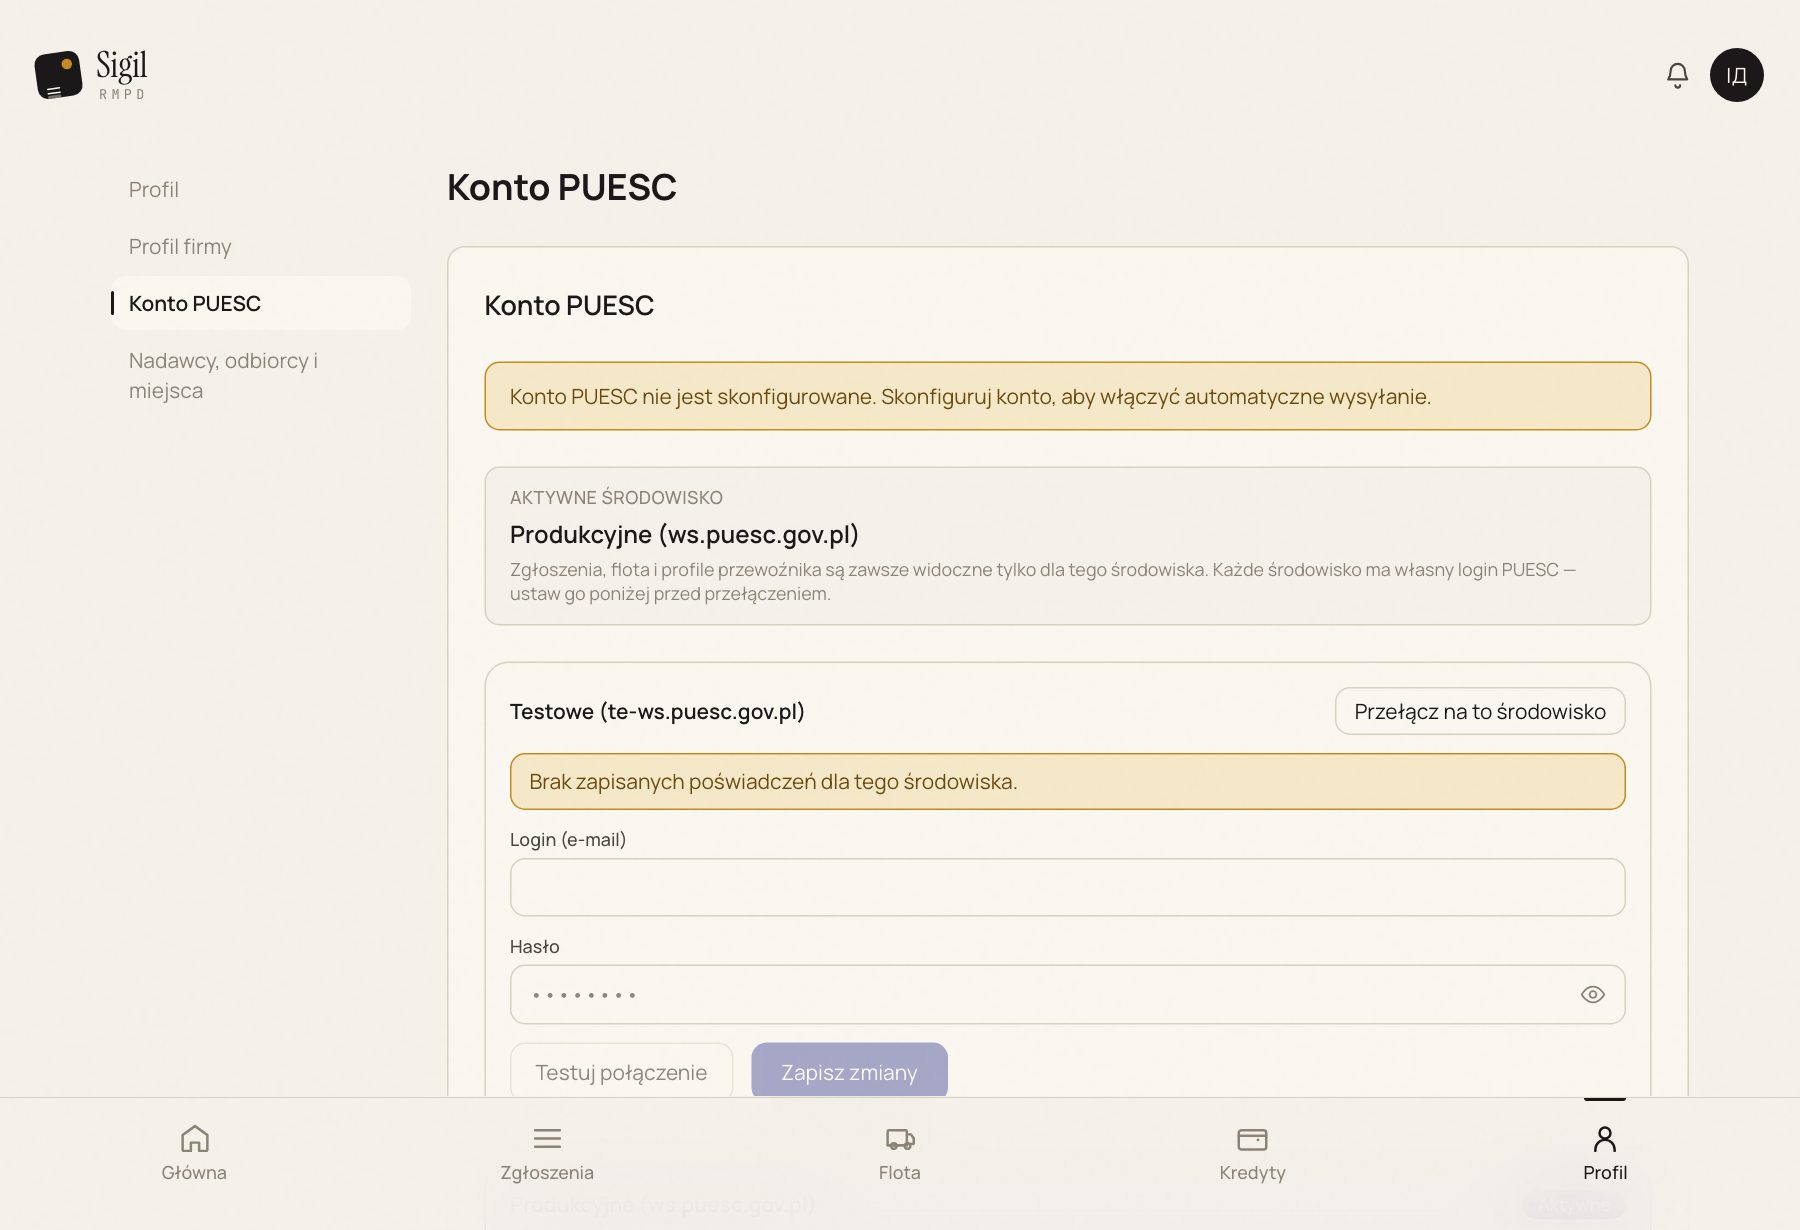Image resolution: width=1800 pixels, height=1230 pixels.
Task: Go to Główna home tab
Action: coord(194,1153)
